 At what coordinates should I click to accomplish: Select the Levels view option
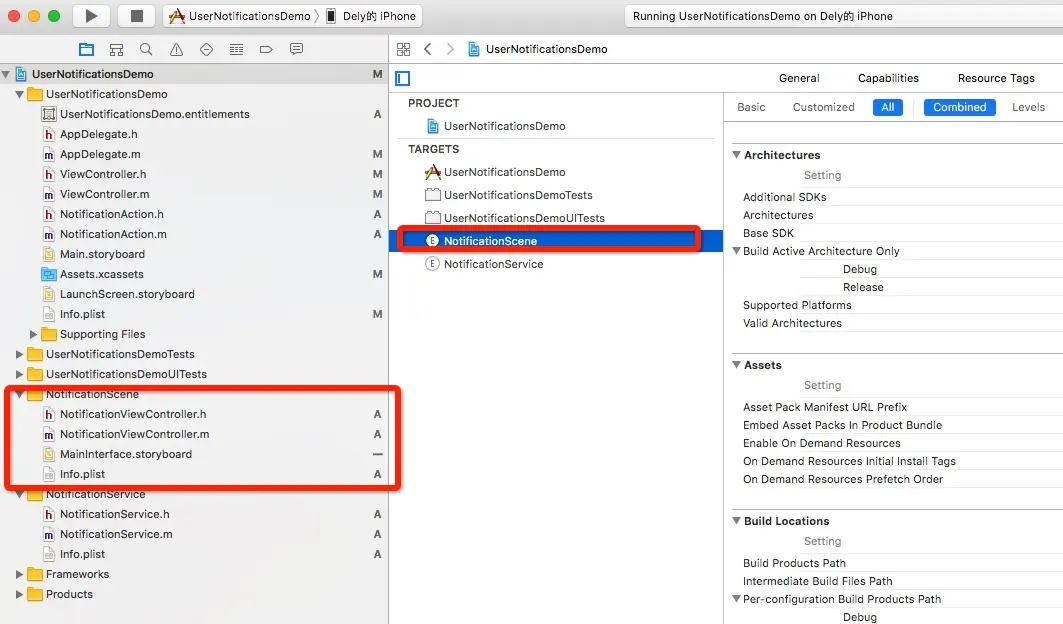[1028, 107]
